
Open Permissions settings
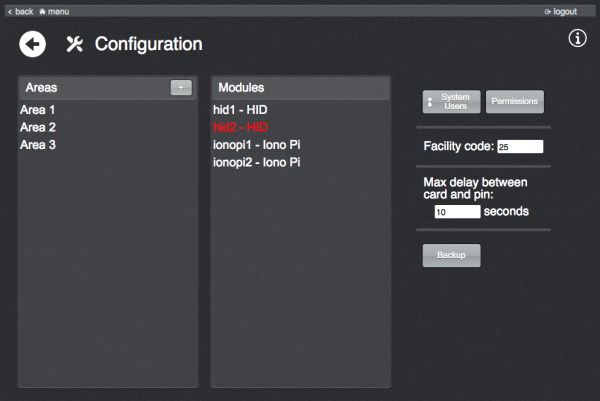point(515,101)
